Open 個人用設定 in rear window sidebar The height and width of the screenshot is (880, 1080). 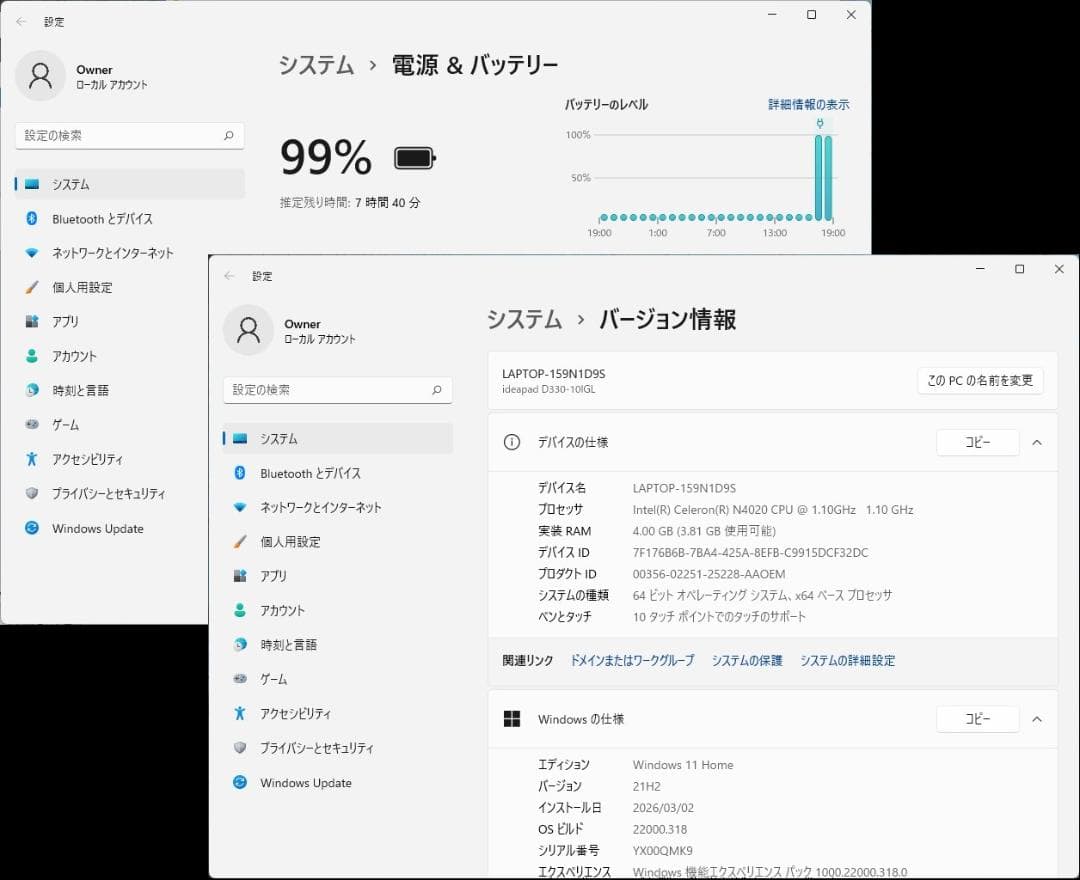point(83,287)
